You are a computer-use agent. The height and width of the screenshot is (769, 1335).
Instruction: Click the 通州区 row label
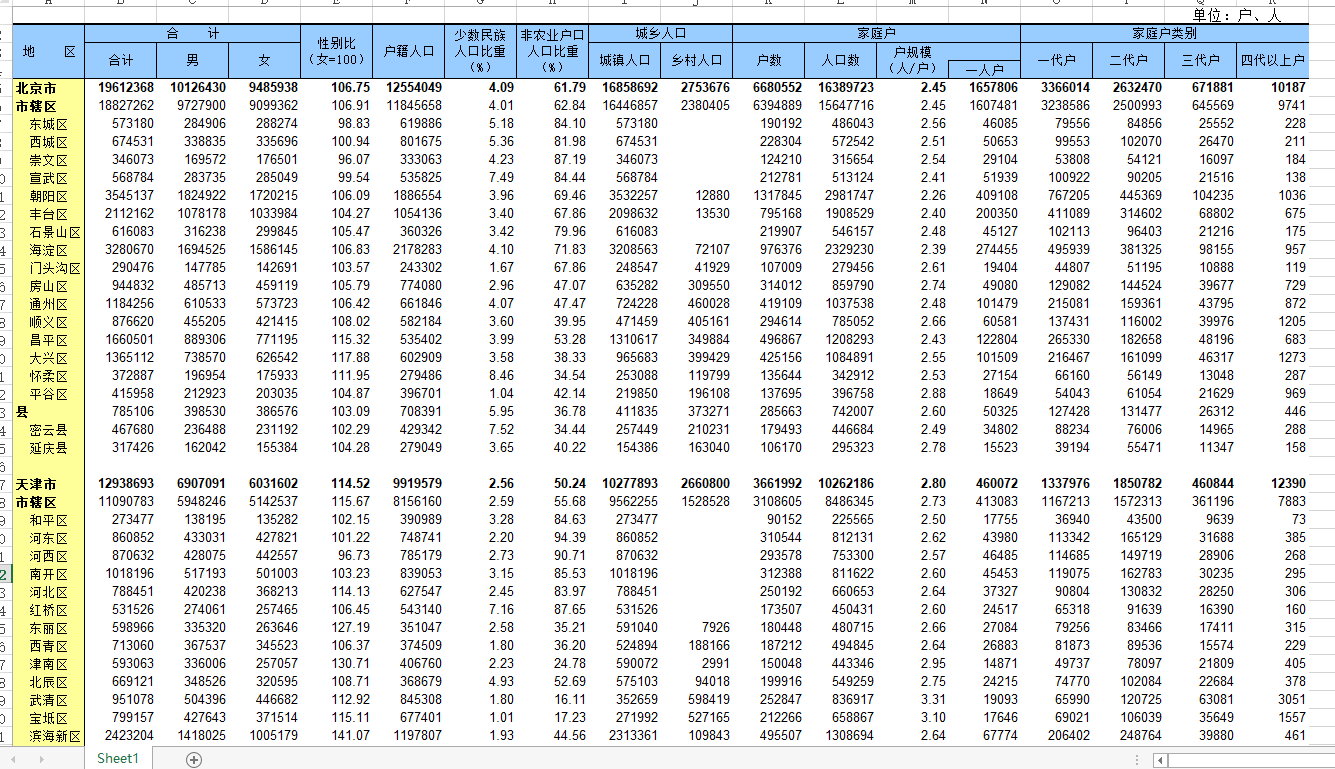48,304
